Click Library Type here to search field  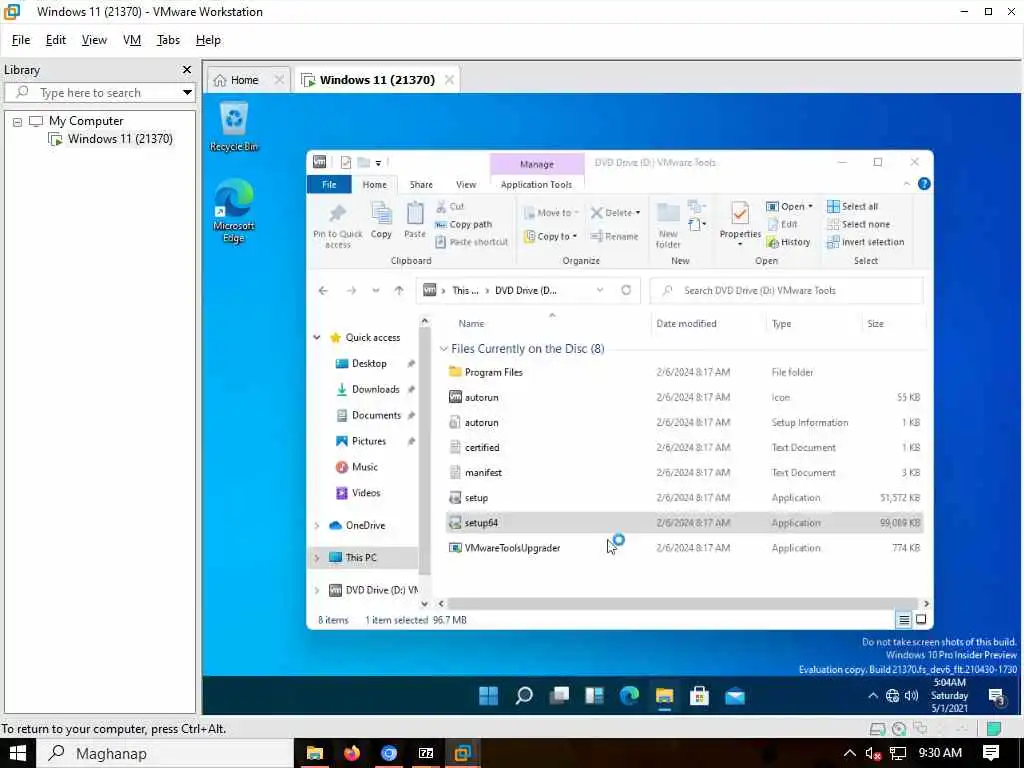coord(99,93)
